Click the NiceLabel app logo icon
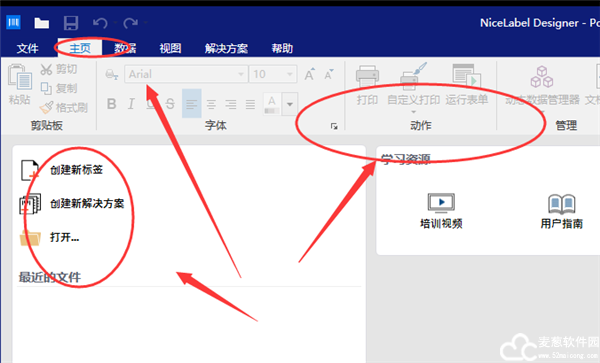Viewport: 600px width, 363px height. pos(13,23)
